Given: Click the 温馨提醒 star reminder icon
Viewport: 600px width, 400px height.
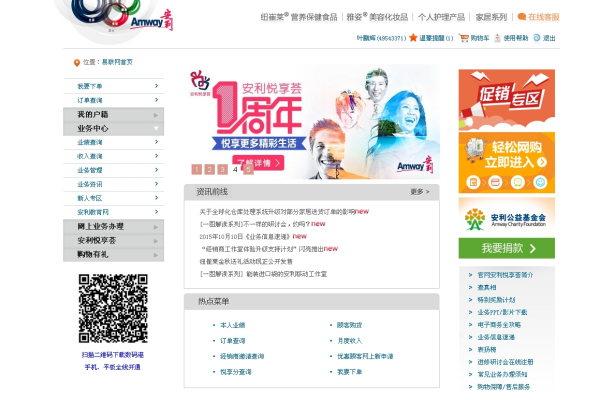Looking at the screenshot, I should coord(413,38).
